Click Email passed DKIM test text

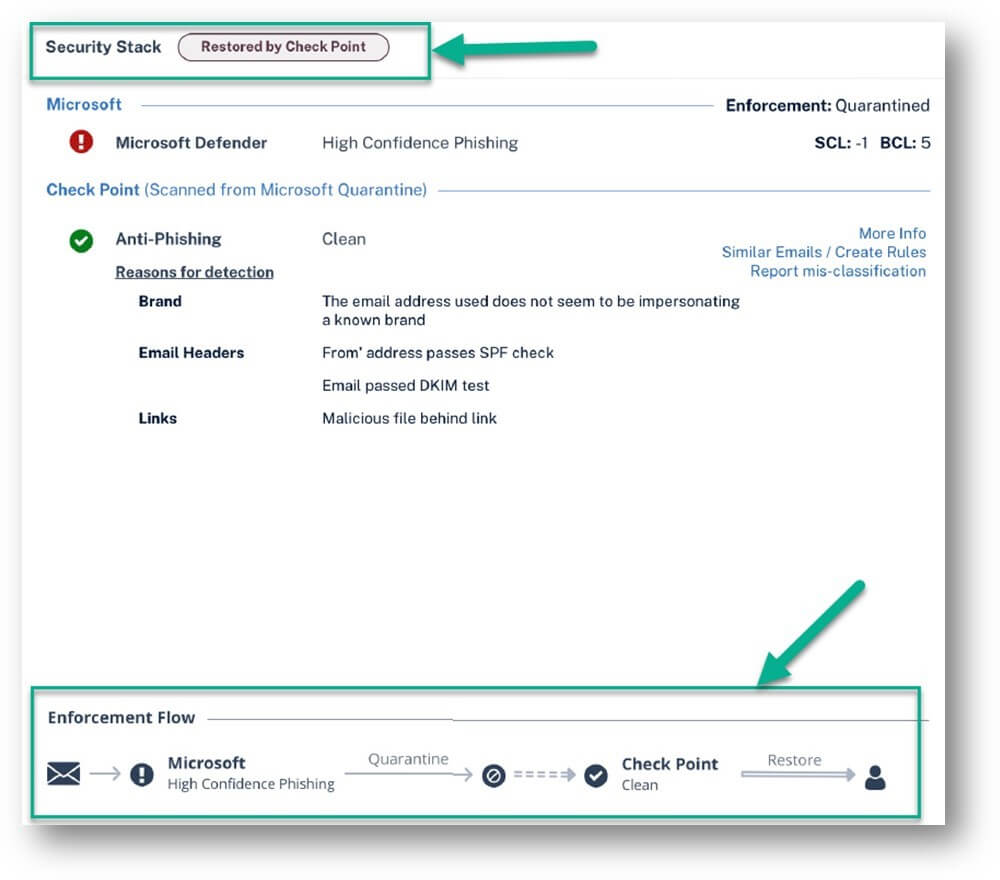coord(406,385)
